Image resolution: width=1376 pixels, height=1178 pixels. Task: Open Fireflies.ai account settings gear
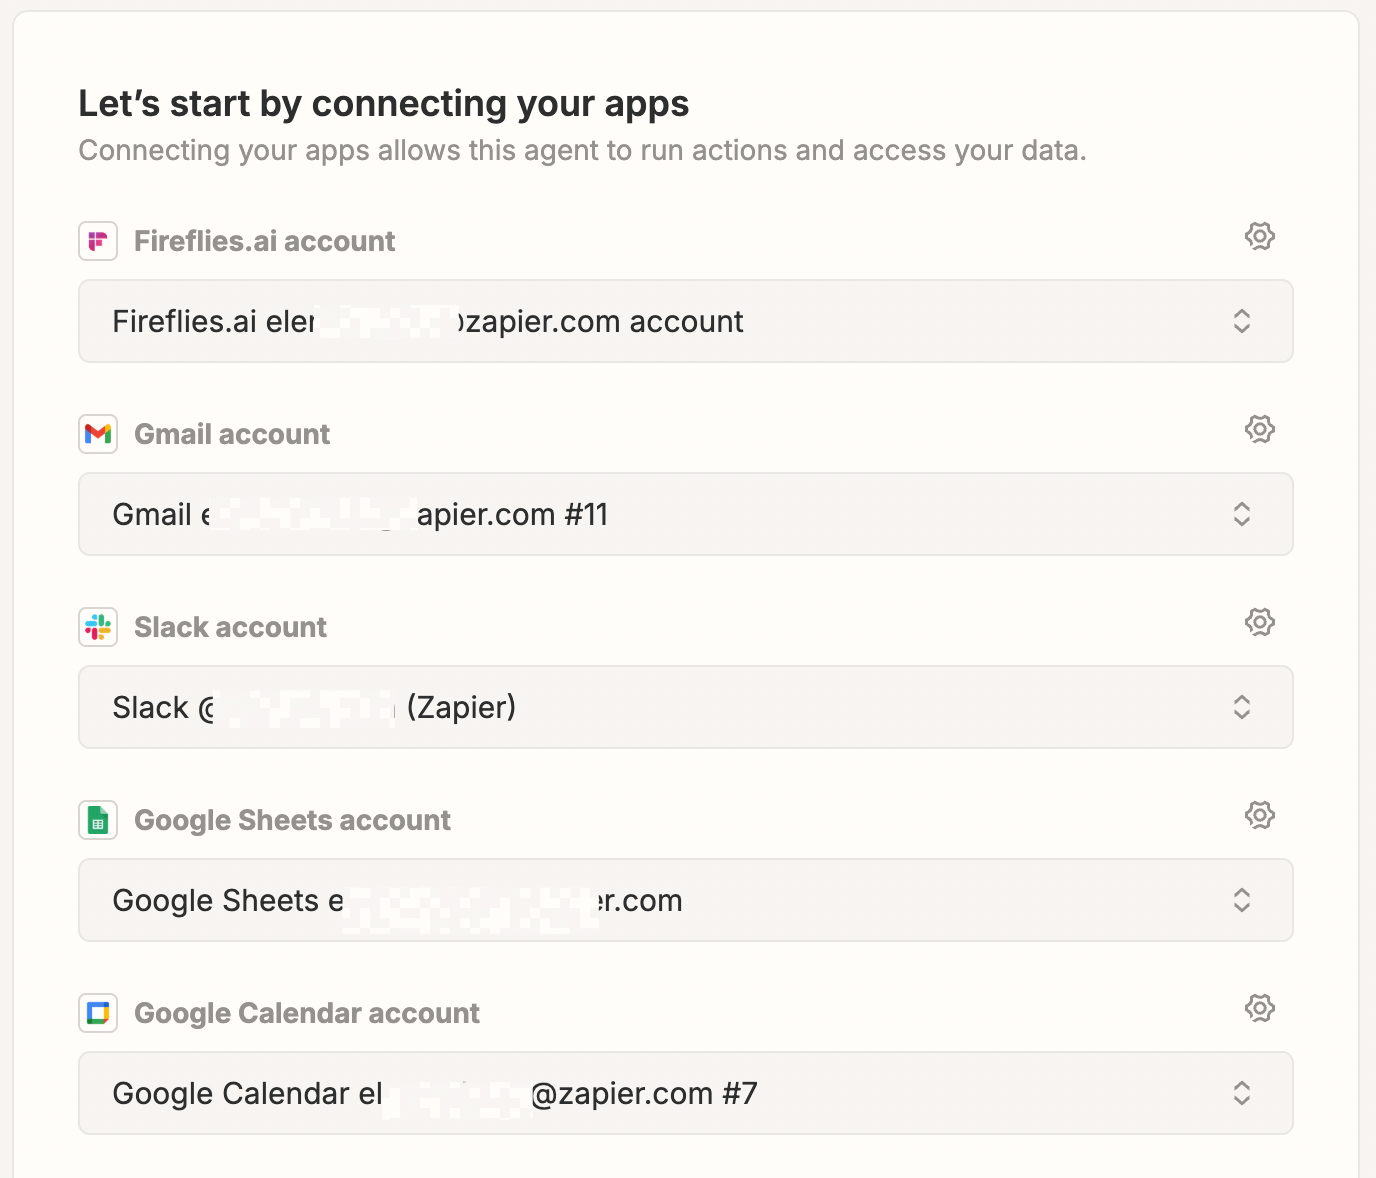(x=1259, y=236)
